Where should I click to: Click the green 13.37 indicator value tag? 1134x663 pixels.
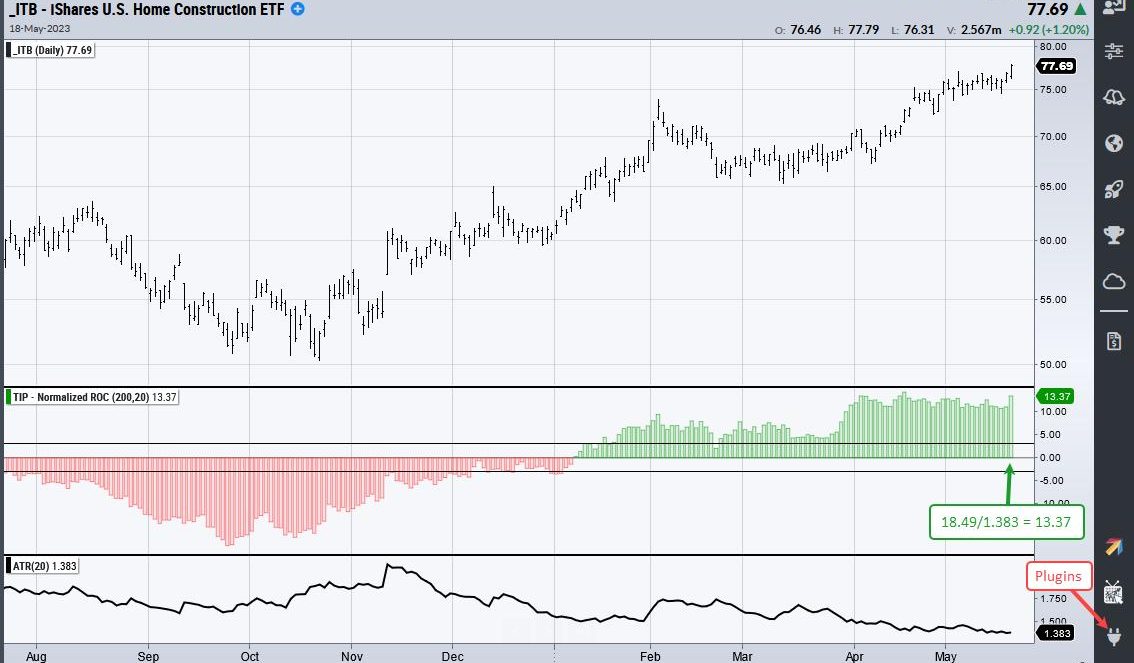point(1057,396)
